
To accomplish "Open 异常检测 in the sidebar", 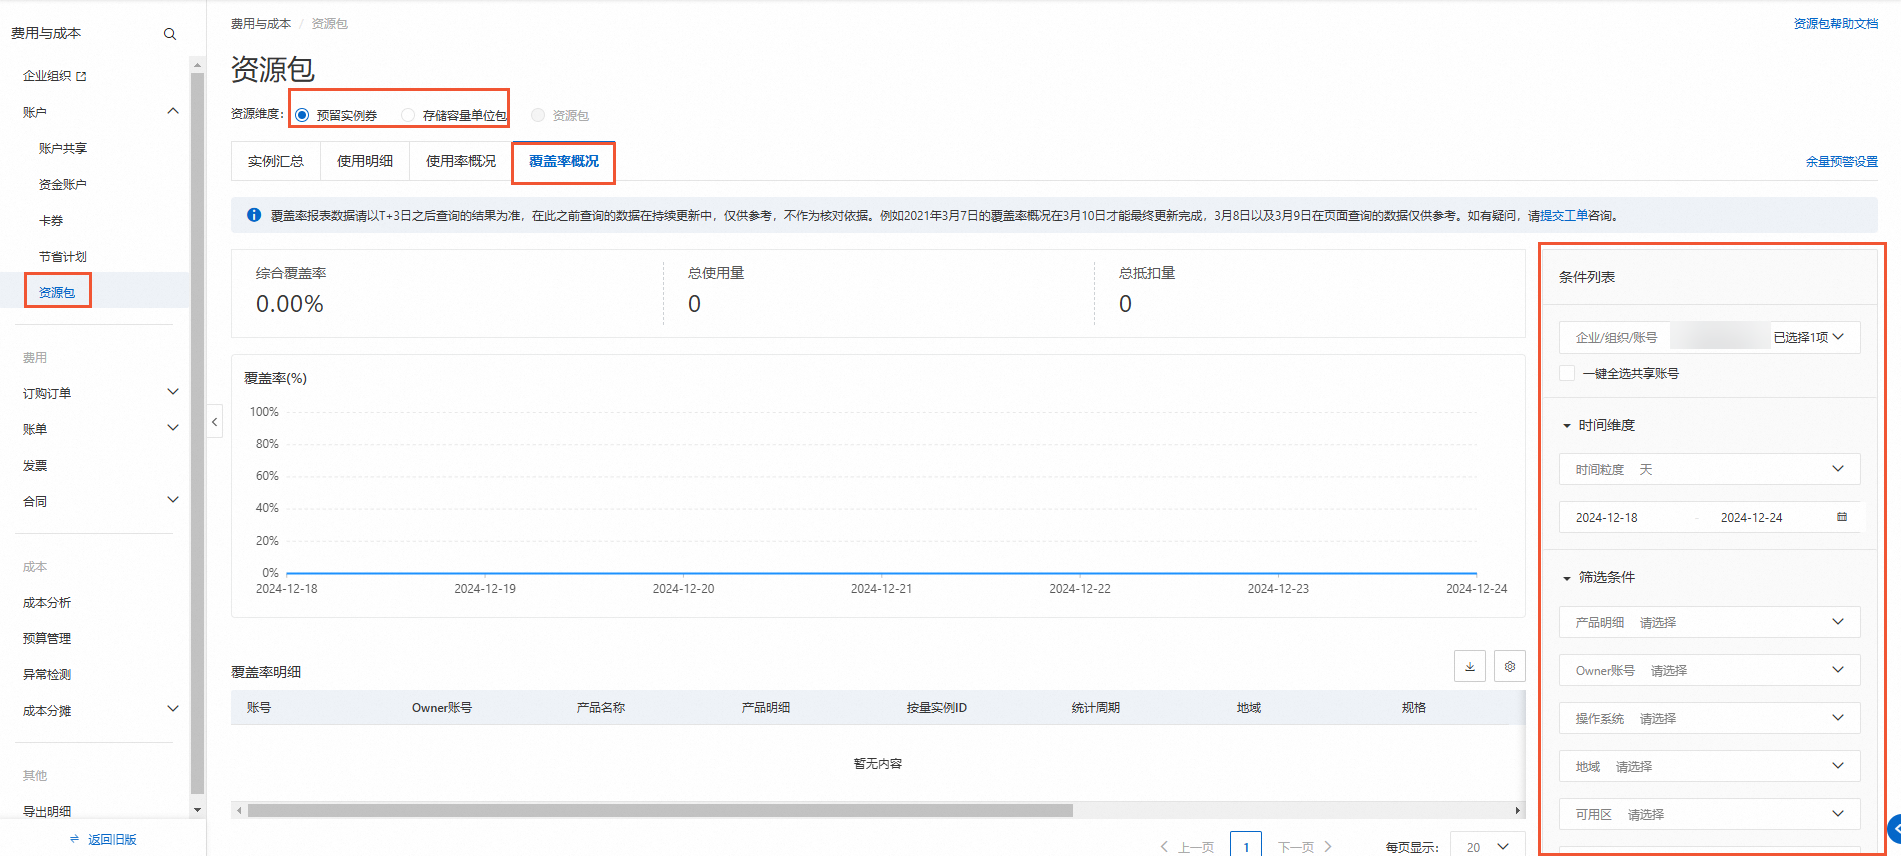I will pyautogui.click(x=47, y=674).
